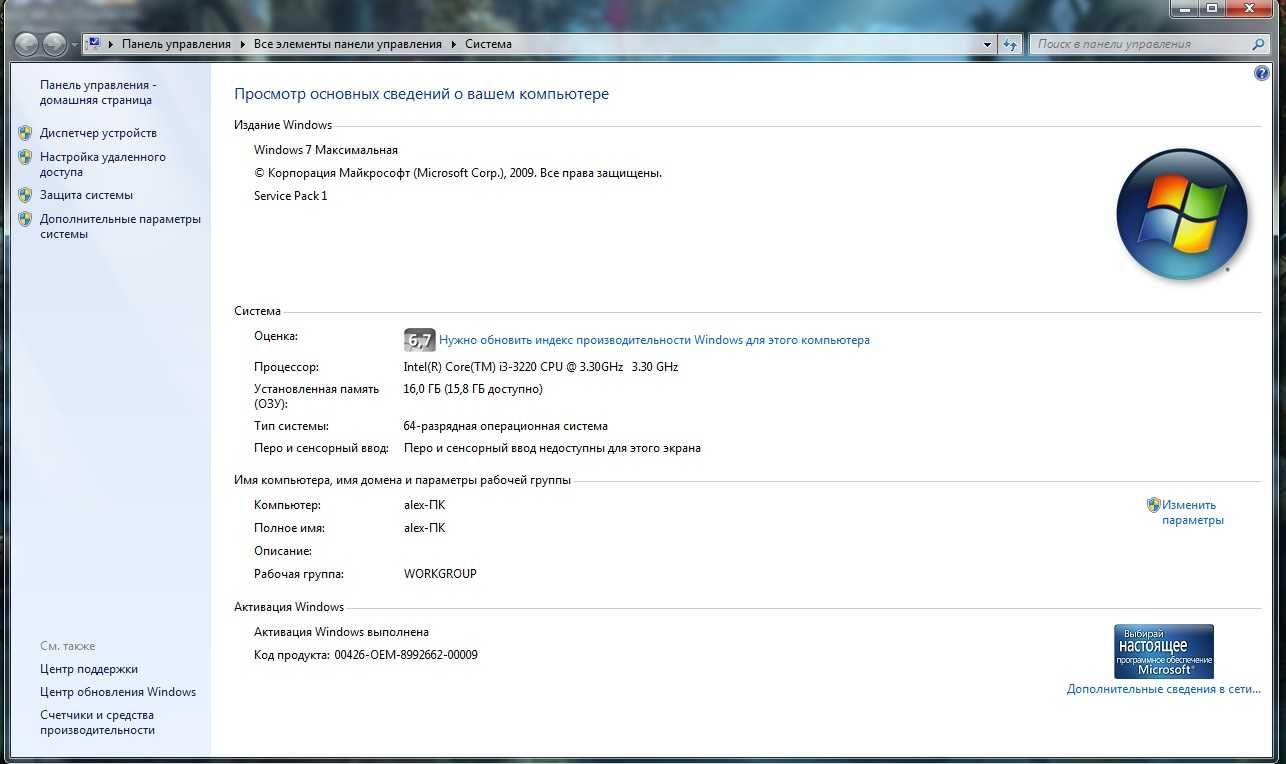The height and width of the screenshot is (764, 1286).
Task: Open 'Центр поддержки' link
Action: [x=89, y=669]
